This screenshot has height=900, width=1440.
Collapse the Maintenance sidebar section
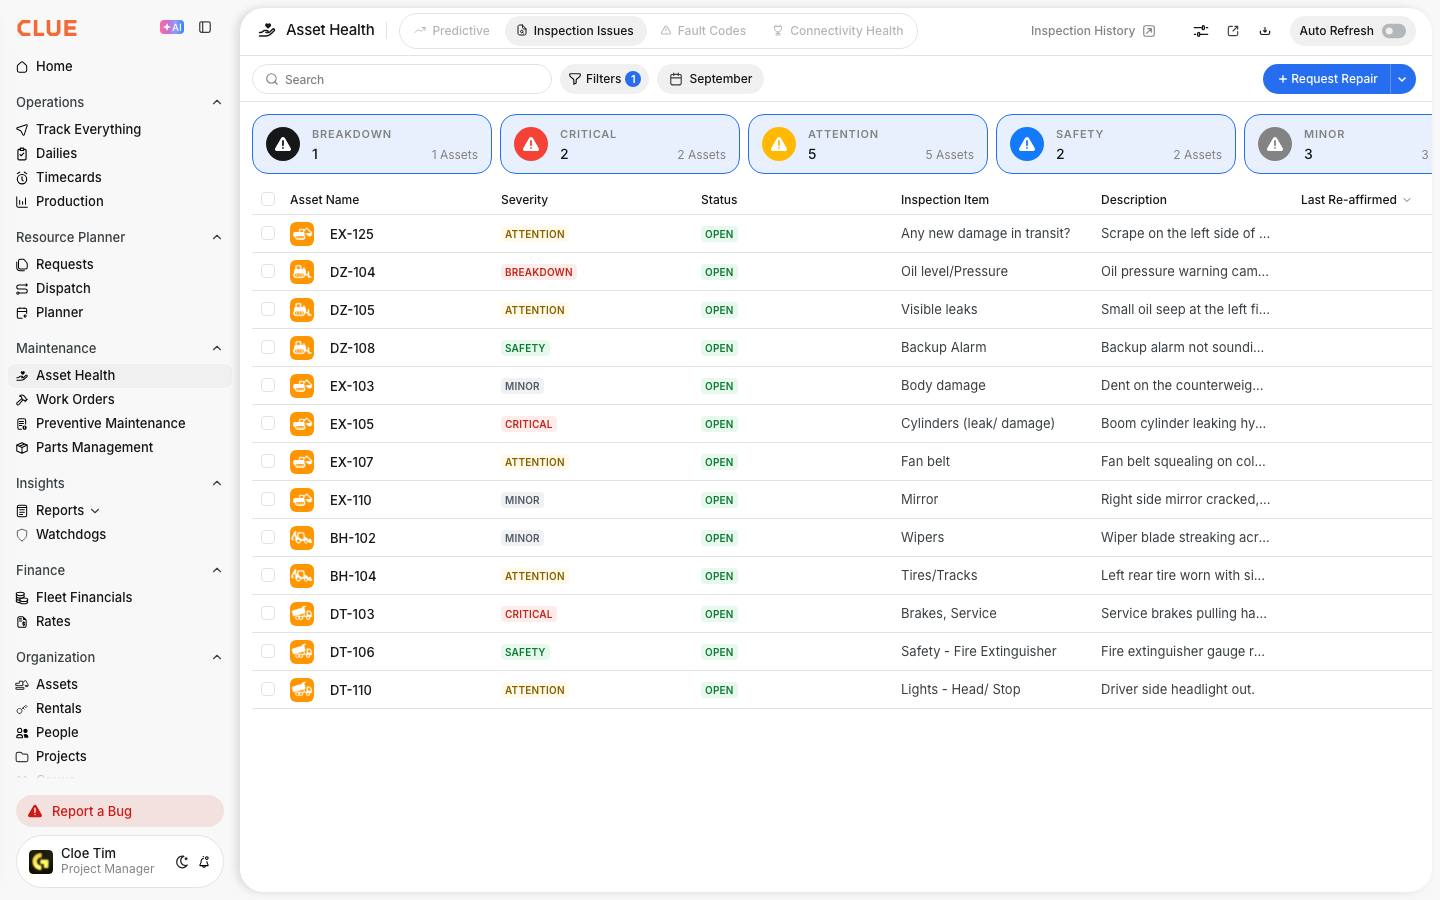(x=217, y=348)
